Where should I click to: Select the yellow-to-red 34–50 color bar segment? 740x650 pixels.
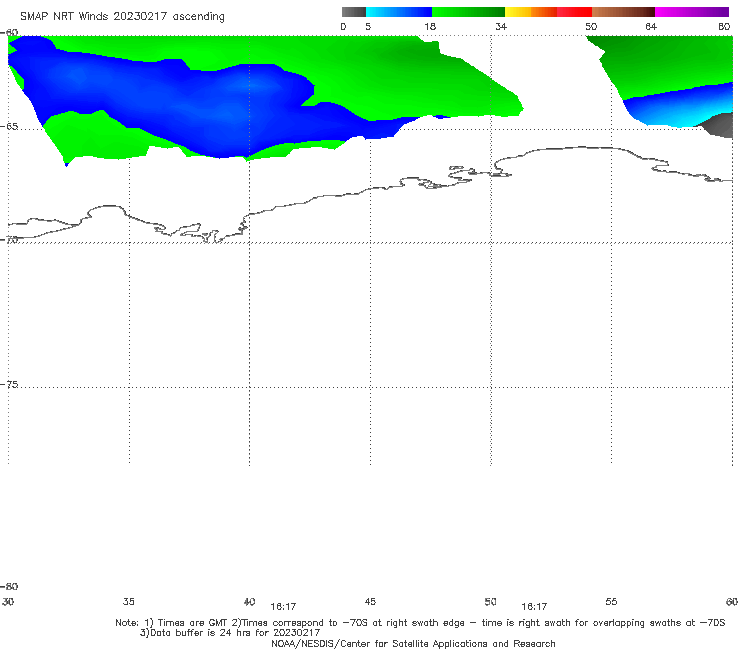click(548, 12)
